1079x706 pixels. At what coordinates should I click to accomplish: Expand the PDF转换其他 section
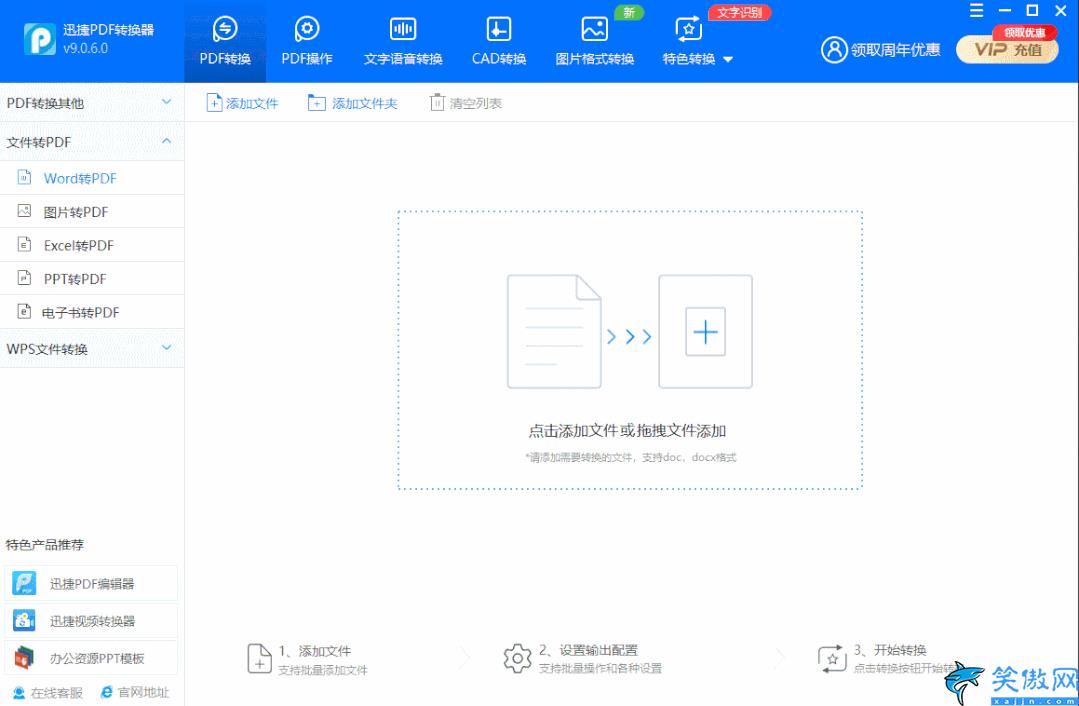[92, 103]
